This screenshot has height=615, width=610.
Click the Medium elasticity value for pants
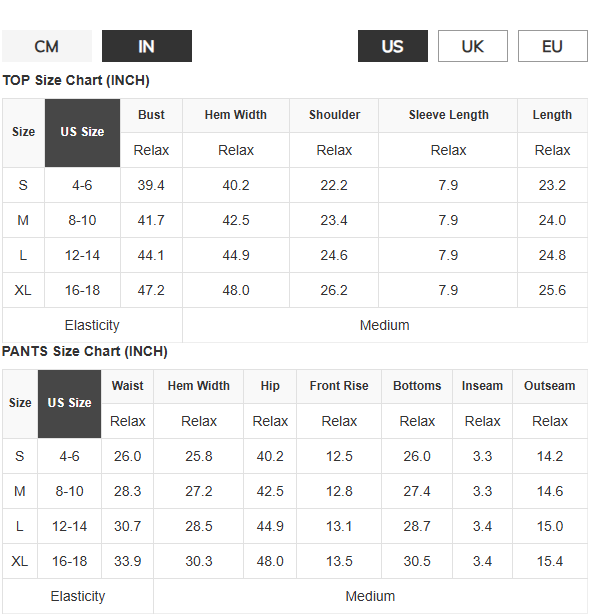coord(370,596)
